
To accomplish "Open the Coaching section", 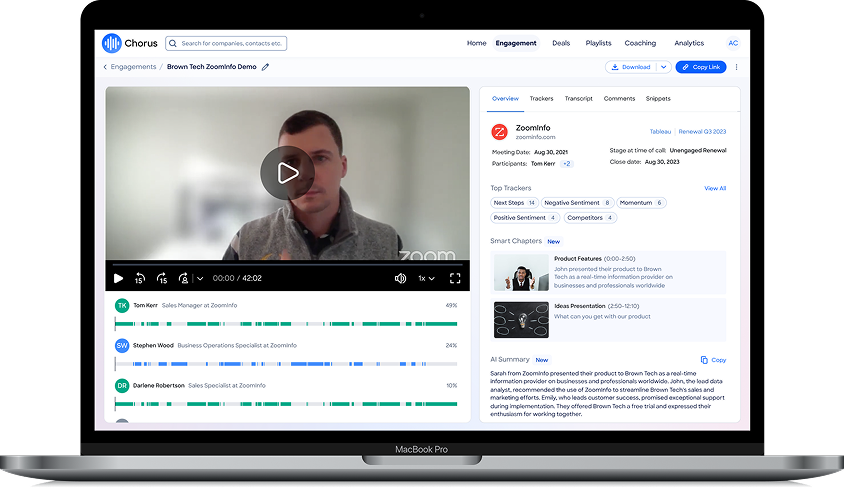I will click(640, 43).
